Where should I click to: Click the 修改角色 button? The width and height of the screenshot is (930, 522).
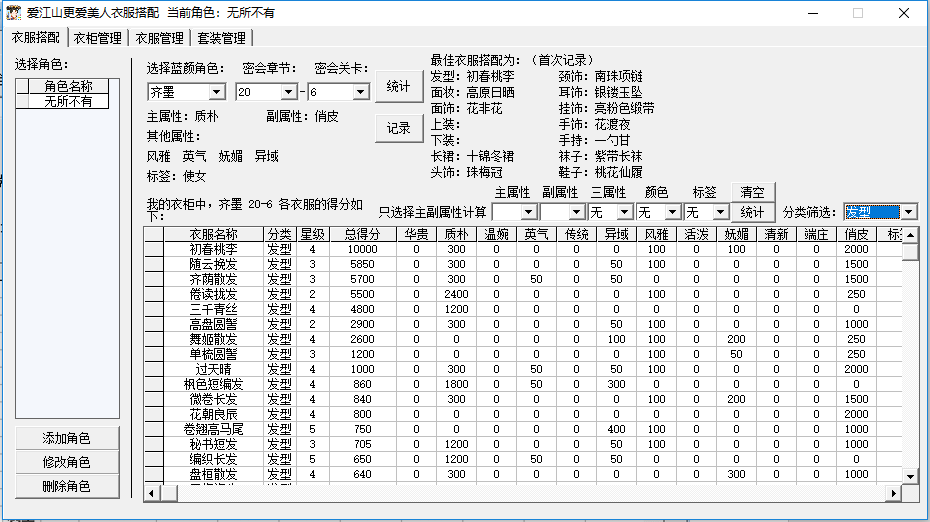coord(66,462)
